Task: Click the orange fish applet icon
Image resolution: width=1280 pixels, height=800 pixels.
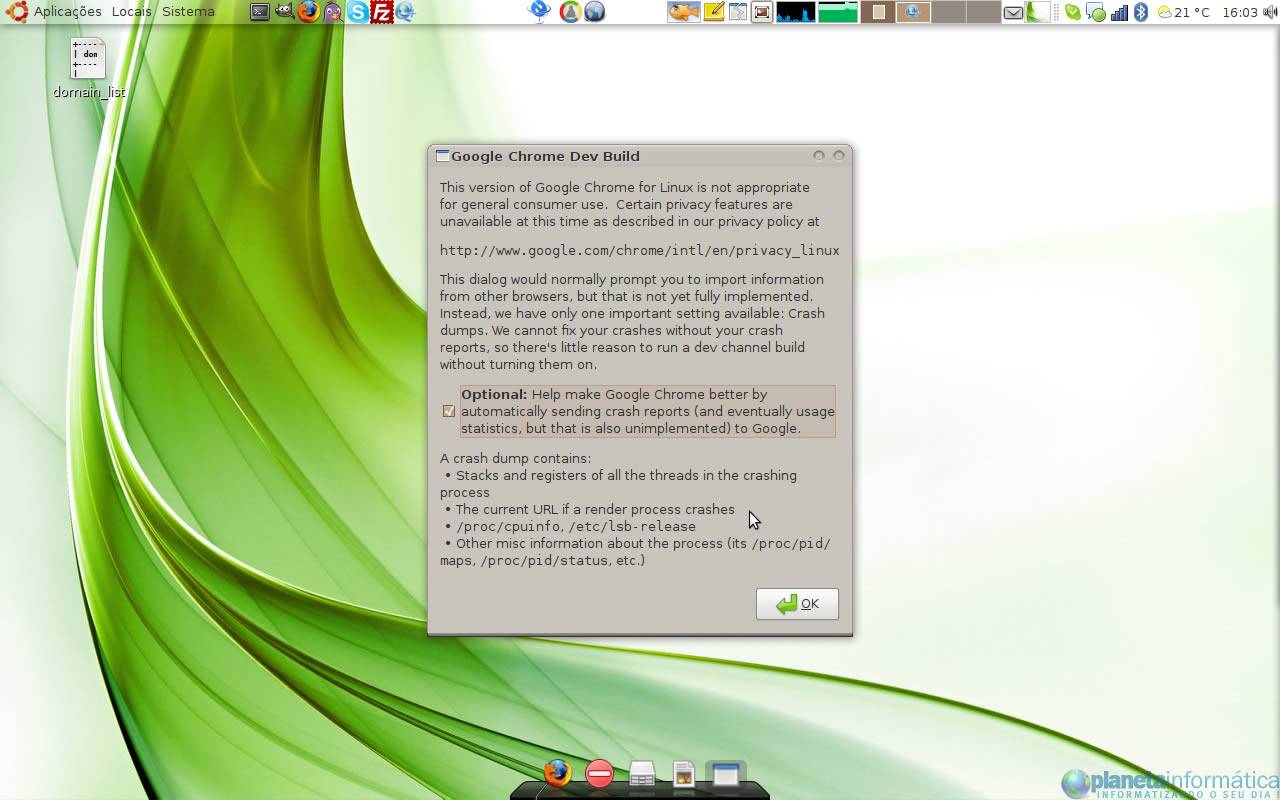Action: coord(684,12)
